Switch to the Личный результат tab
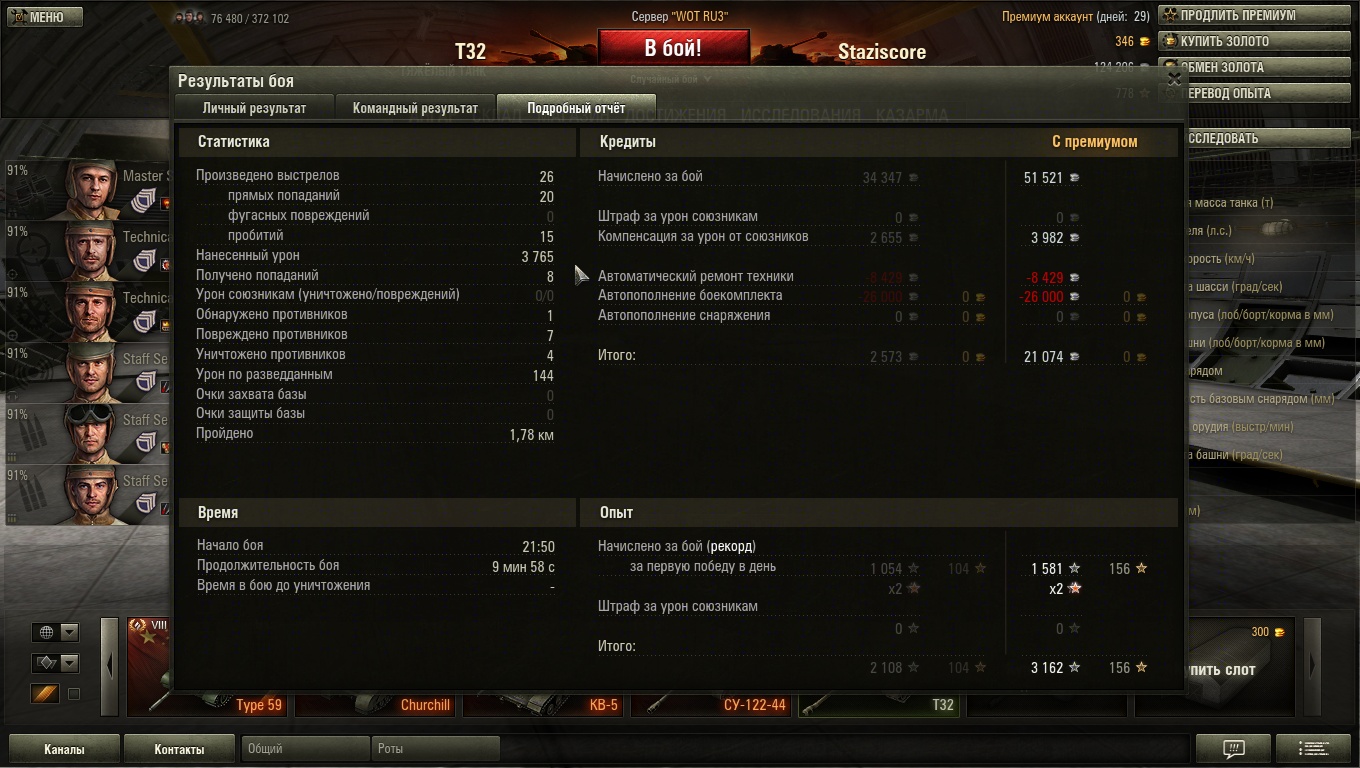Viewport: 1360px width, 768px height. coord(254,108)
